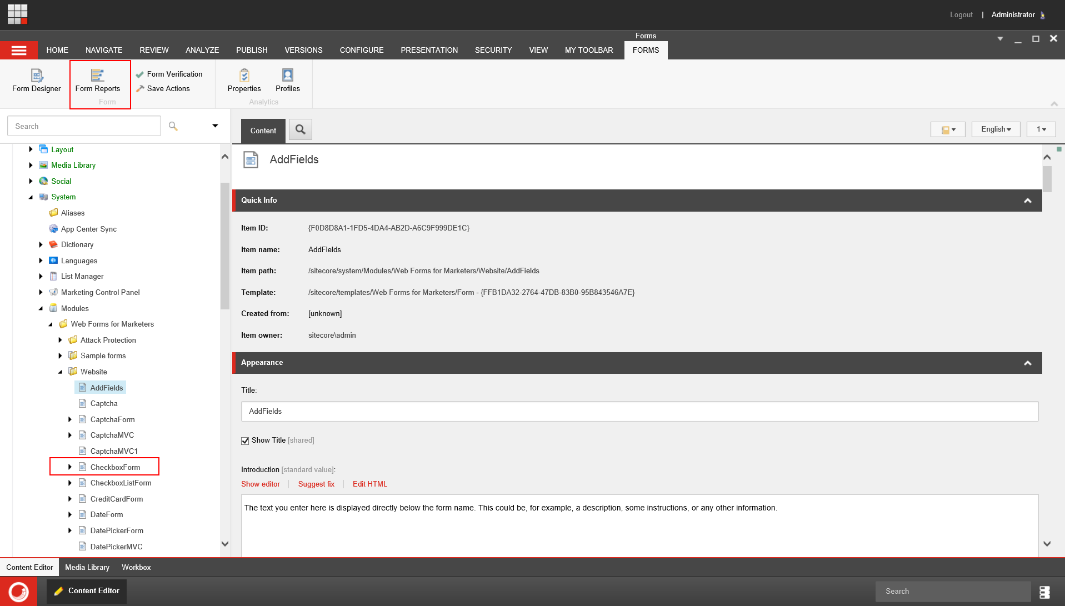Toggle the Show Title checkbox
The width and height of the screenshot is (1065, 606).
(x=246, y=441)
